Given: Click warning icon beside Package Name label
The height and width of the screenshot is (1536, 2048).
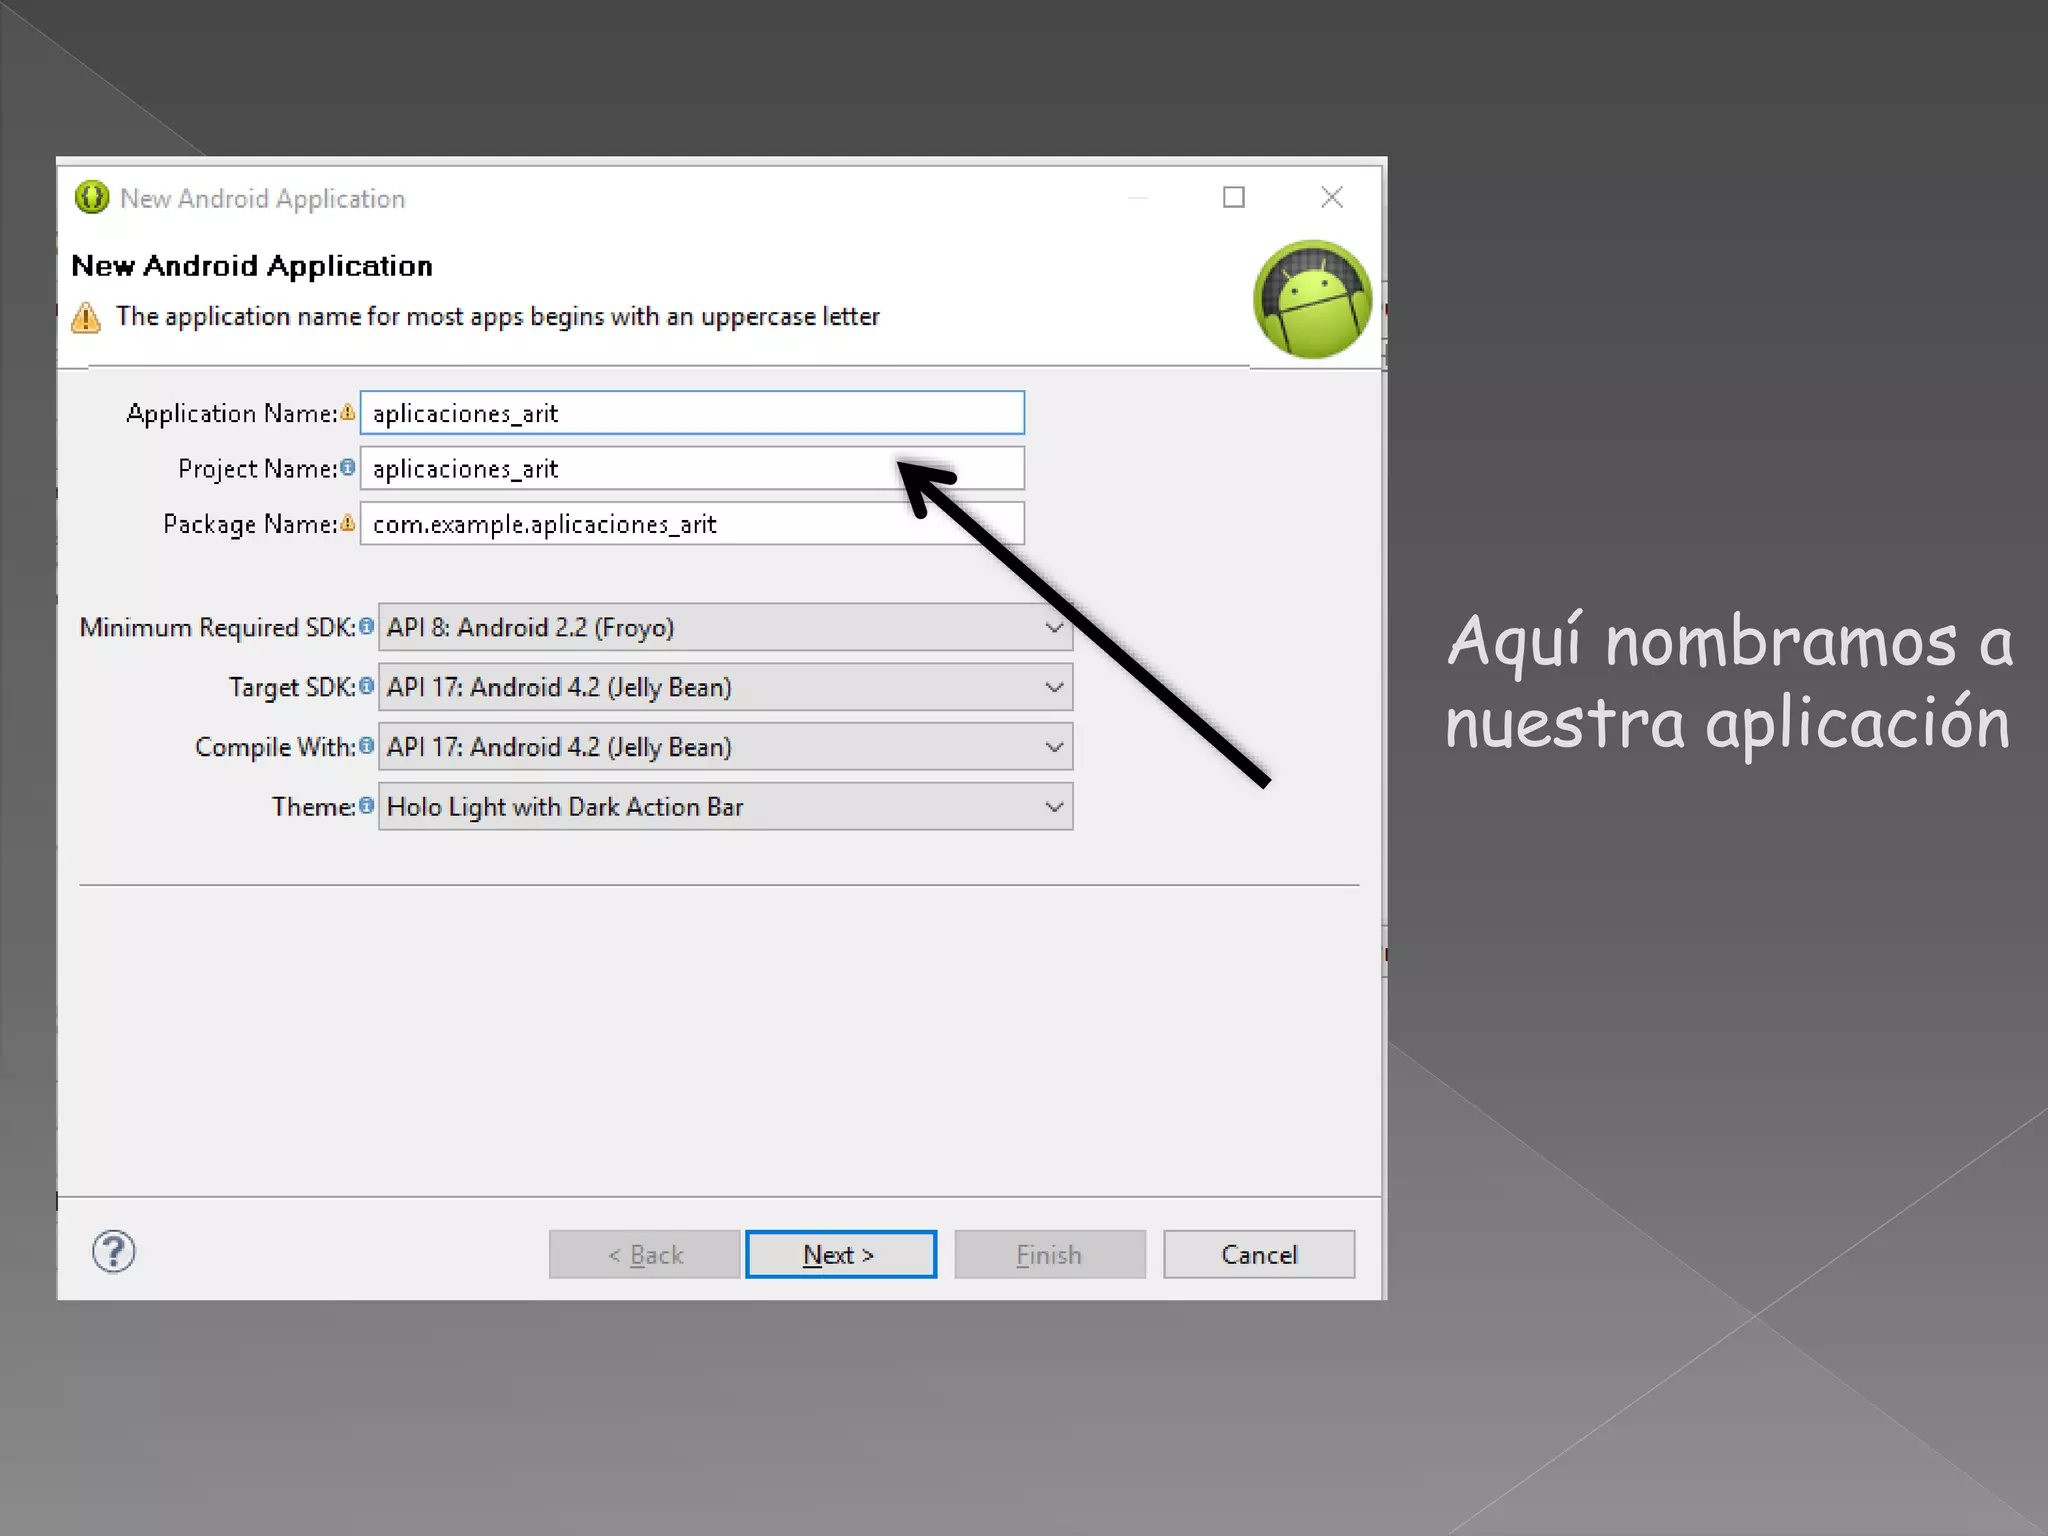Looking at the screenshot, I should (347, 522).
